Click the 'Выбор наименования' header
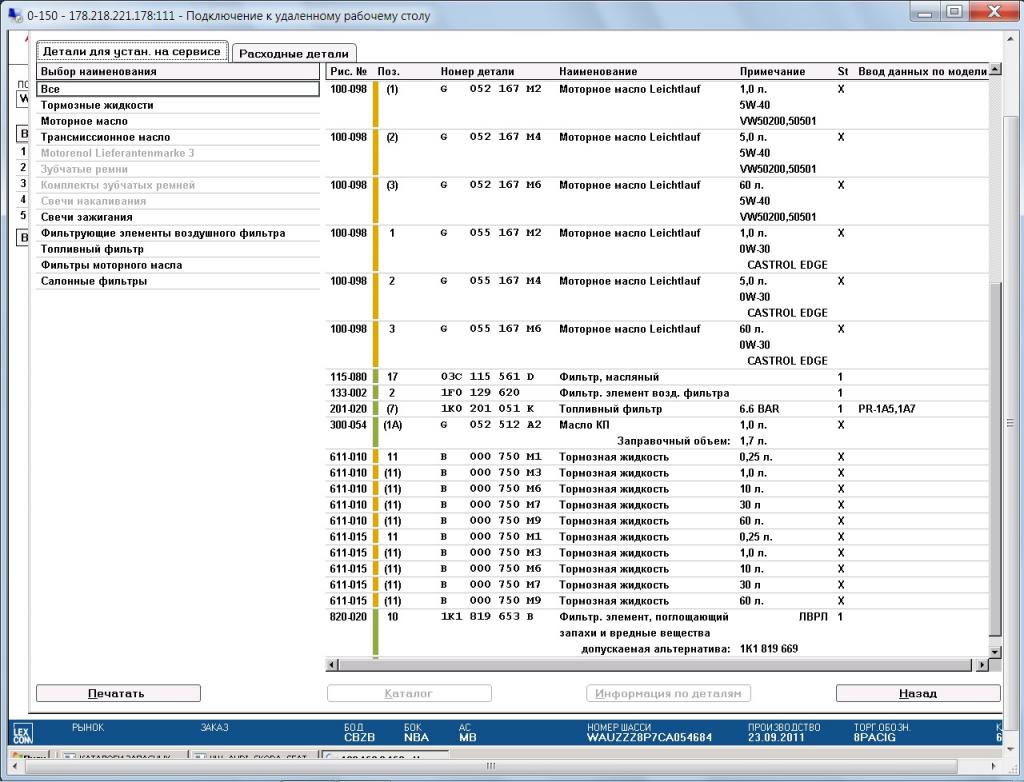 tap(178, 71)
